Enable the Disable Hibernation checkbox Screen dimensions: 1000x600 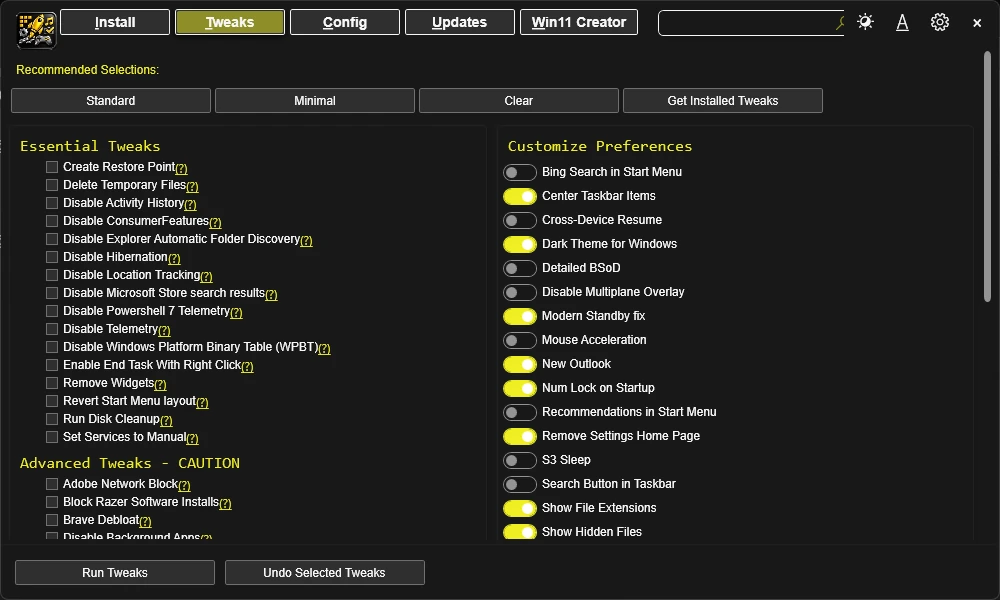click(x=52, y=257)
